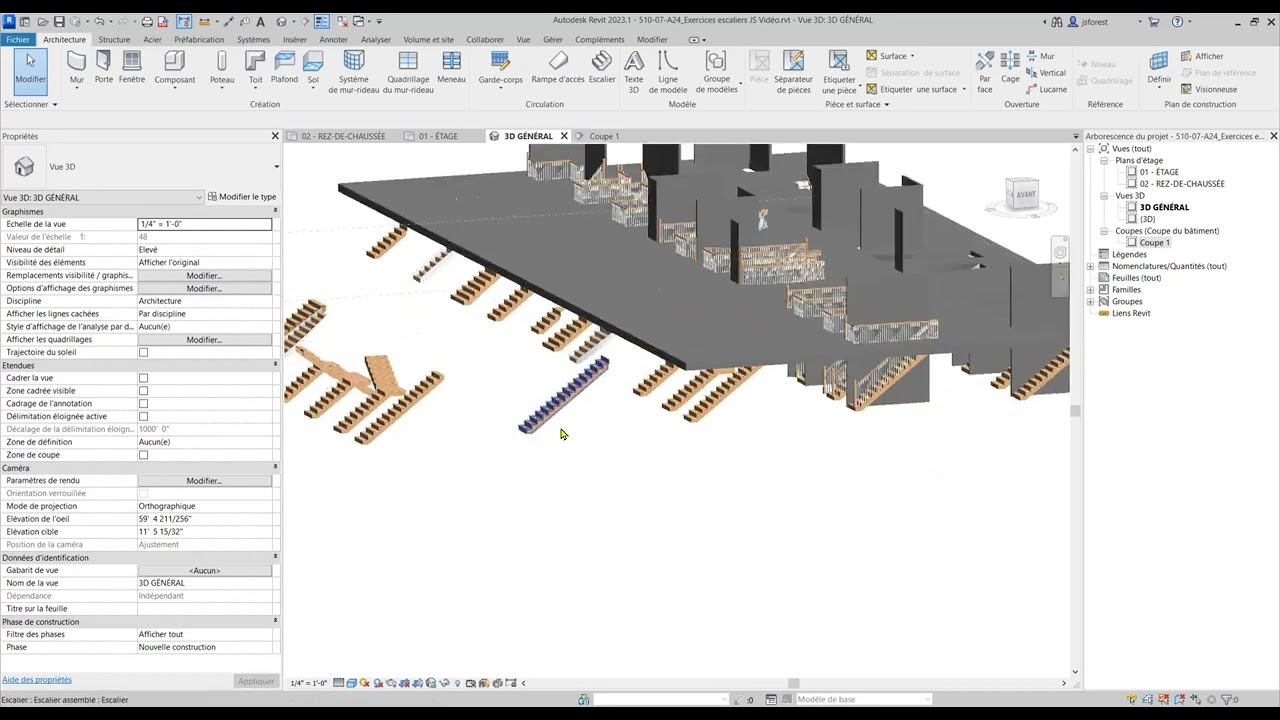Open the Coupe 1 view tab
Image resolution: width=1280 pixels, height=720 pixels.
point(604,136)
